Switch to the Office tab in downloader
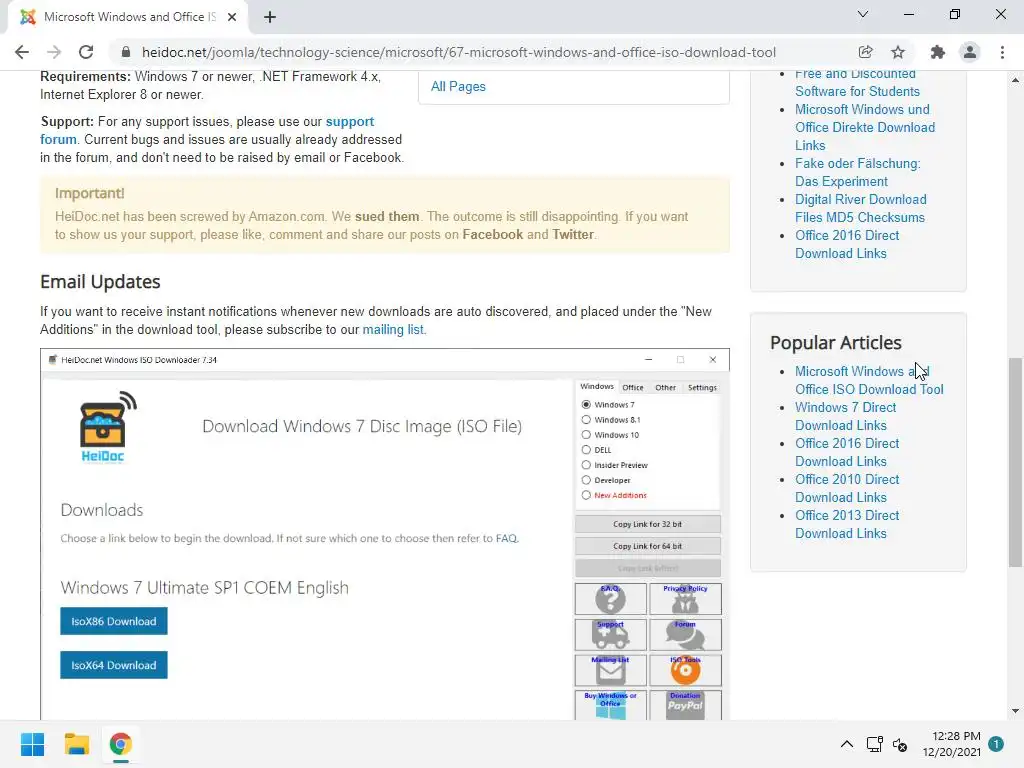 (633, 387)
